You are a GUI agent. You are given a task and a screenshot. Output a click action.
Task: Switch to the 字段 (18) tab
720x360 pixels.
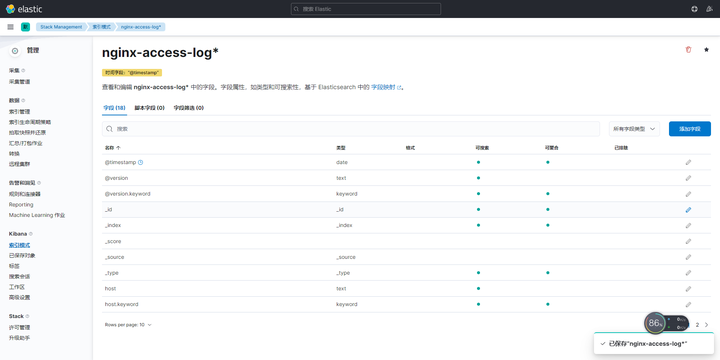(114, 108)
